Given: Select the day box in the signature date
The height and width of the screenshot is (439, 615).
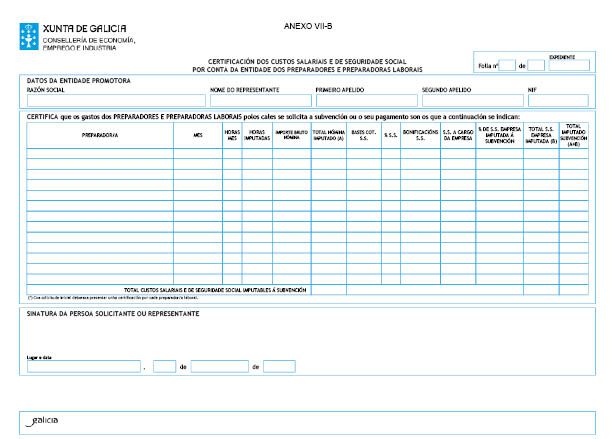Looking at the screenshot, I should click(x=165, y=367).
